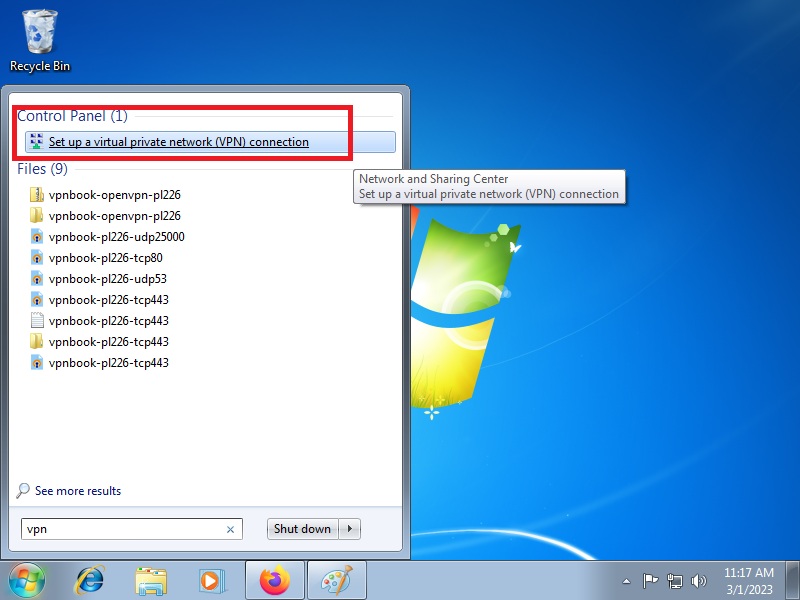The width and height of the screenshot is (800, 600).
Task: Open 'Set up a virtual private network (VPN) connection'
Action: tap(178, 142)
